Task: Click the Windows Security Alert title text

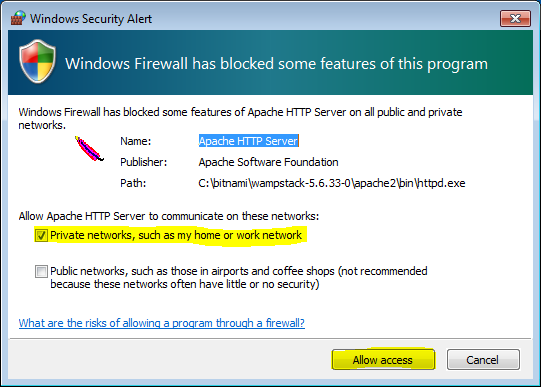Action: [91, 19]
